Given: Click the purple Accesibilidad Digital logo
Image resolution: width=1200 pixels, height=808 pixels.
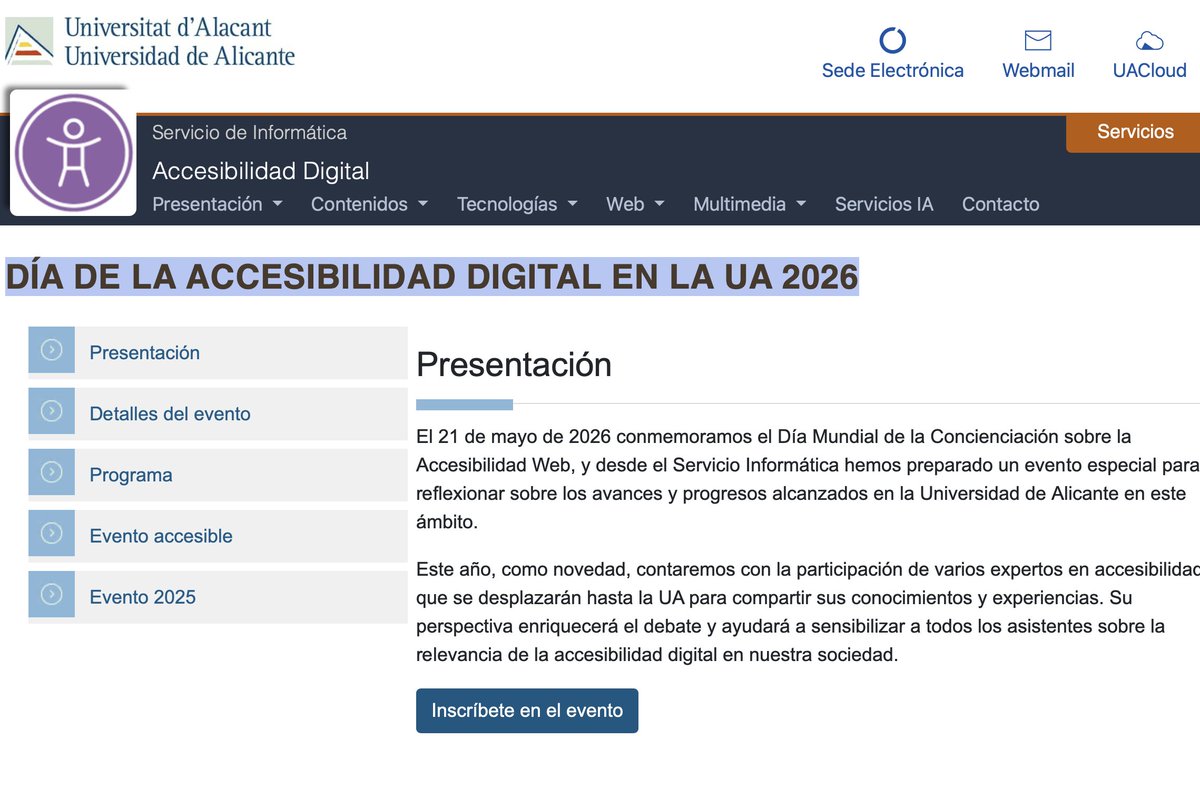Looking at the screenshot, I should [x=72, y=152].
